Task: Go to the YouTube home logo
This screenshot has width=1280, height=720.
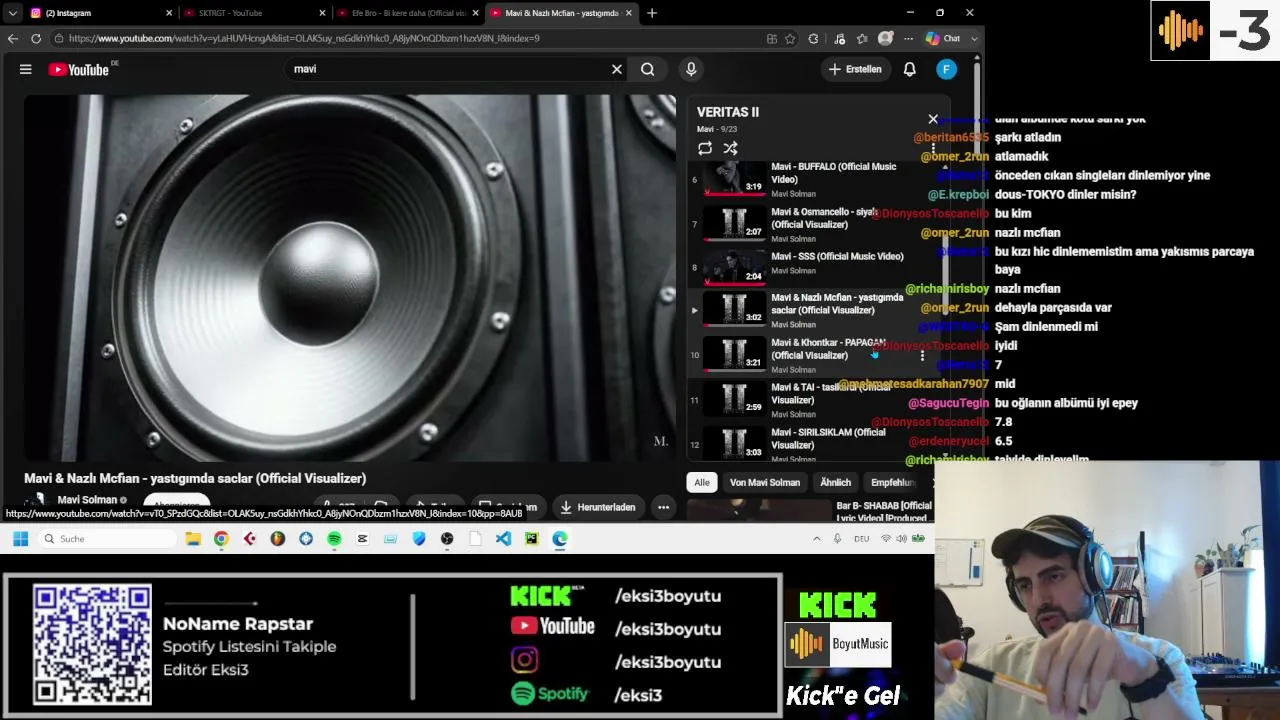Action: click(x=78, y=69)
